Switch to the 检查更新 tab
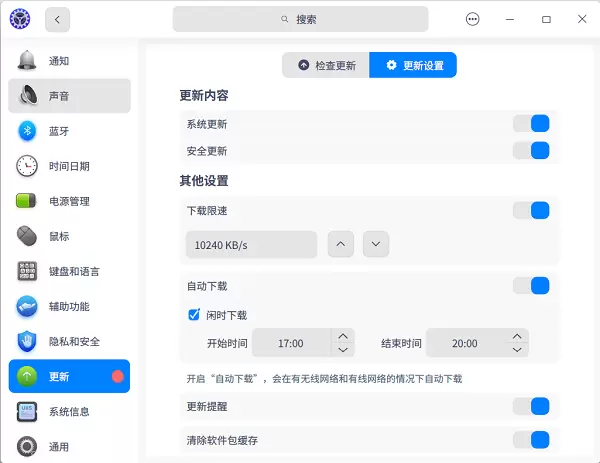The height and width of the screenshot is (463, 600). pos(326,65)
